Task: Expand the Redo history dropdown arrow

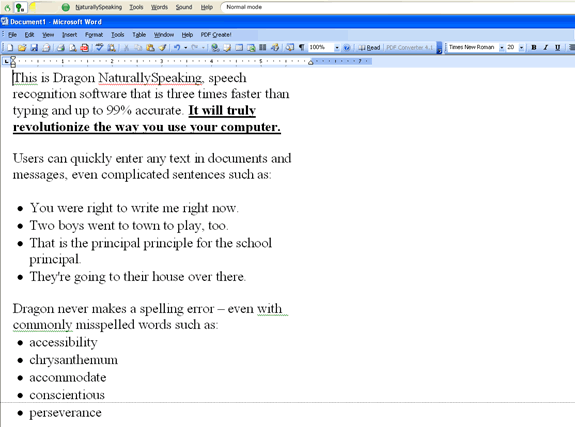Action: (203, 47)
